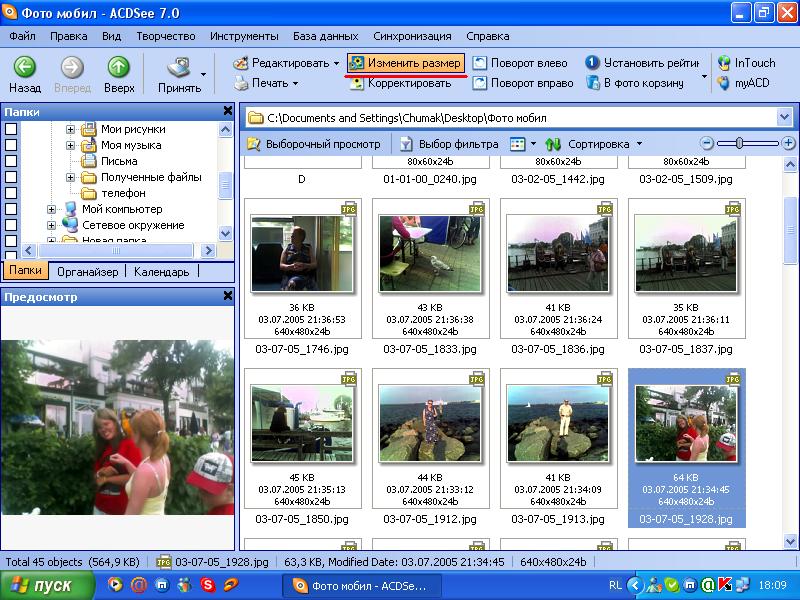Open the folder path address dropdown
800x600 pixels.
click(783, 117)
